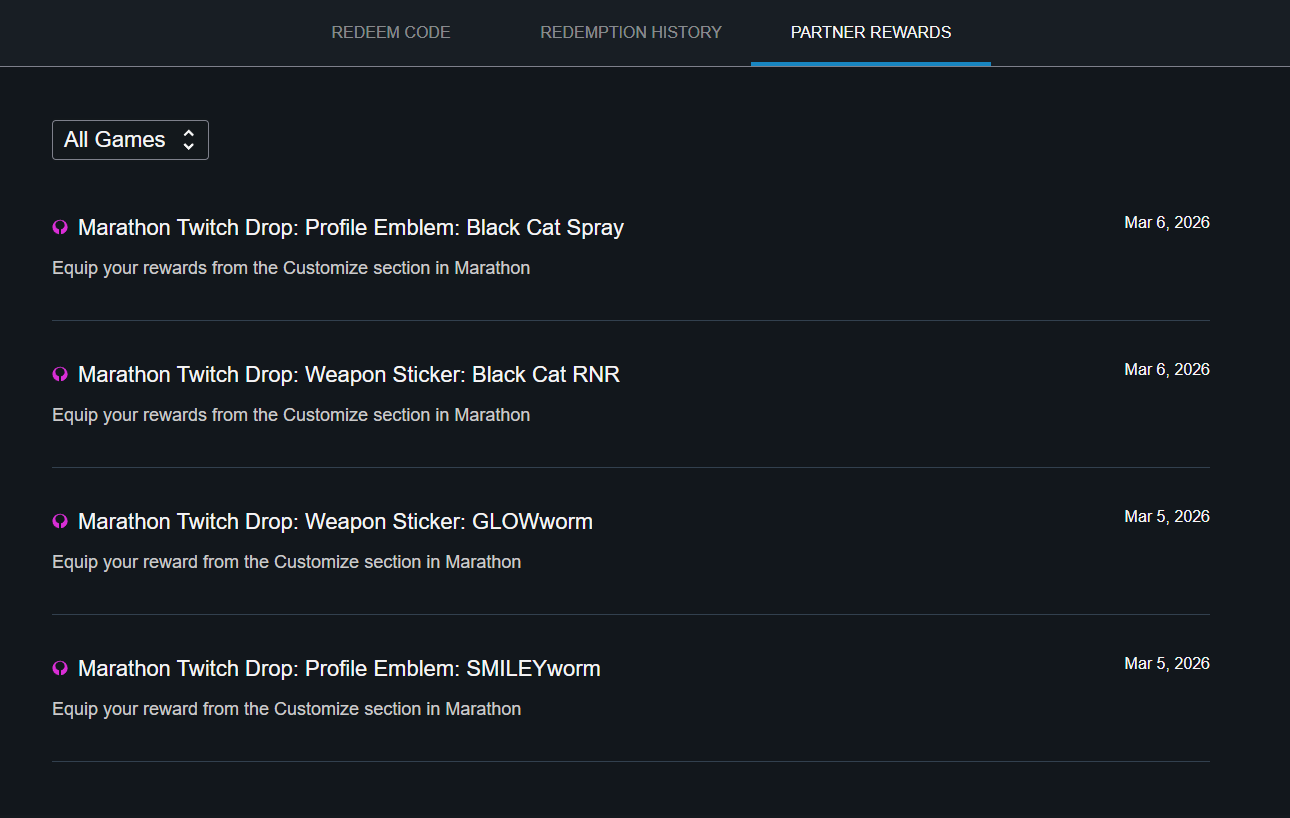Screen dimensions: 1290x818
Task: Open the Weapon Sticker: Black Cat RNR title
Action: (x=348, y=375)
